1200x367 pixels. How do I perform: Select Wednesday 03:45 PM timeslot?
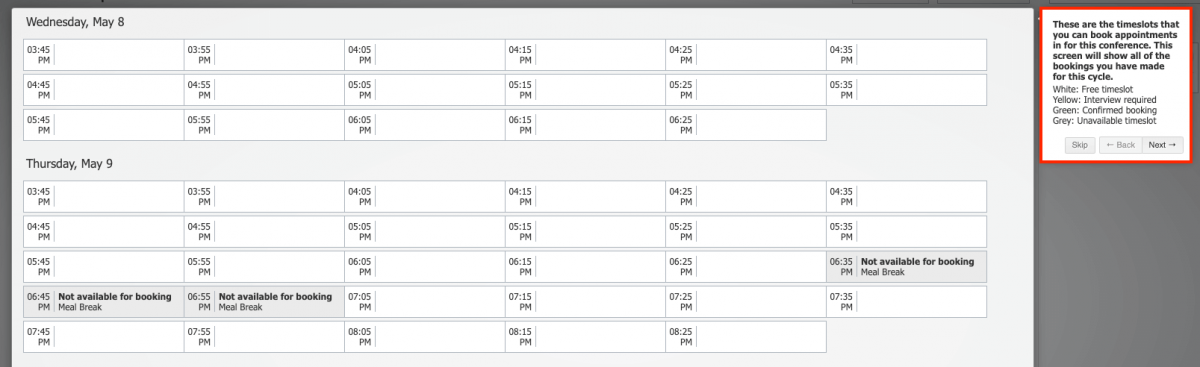coord(104,55)
